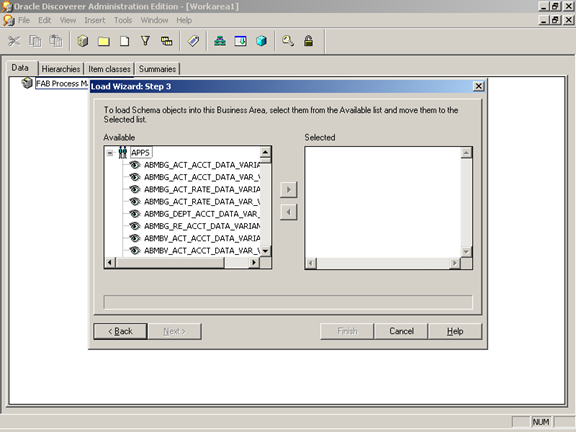The width and height of the screenshot is (576, 432).
Task: Switch to the Item classes tab
Action: (x=109, y=69)
